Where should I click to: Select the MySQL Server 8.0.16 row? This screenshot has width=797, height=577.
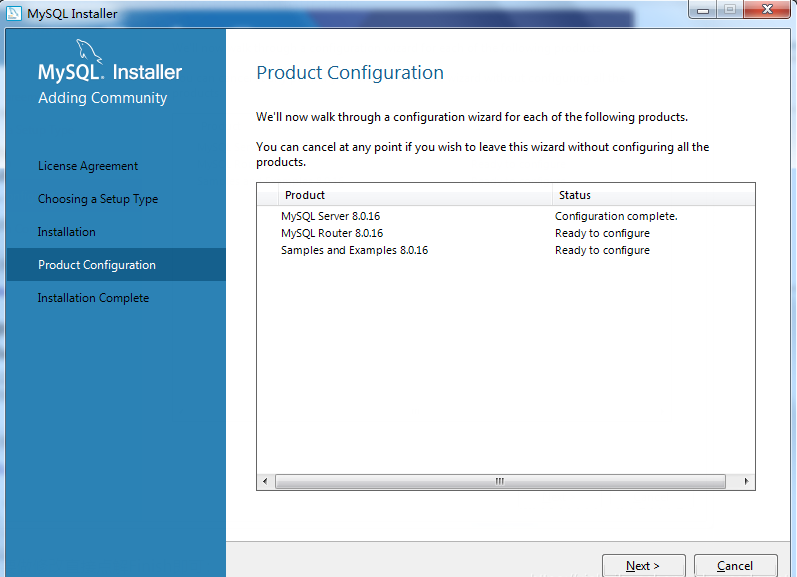click(506, 216)
